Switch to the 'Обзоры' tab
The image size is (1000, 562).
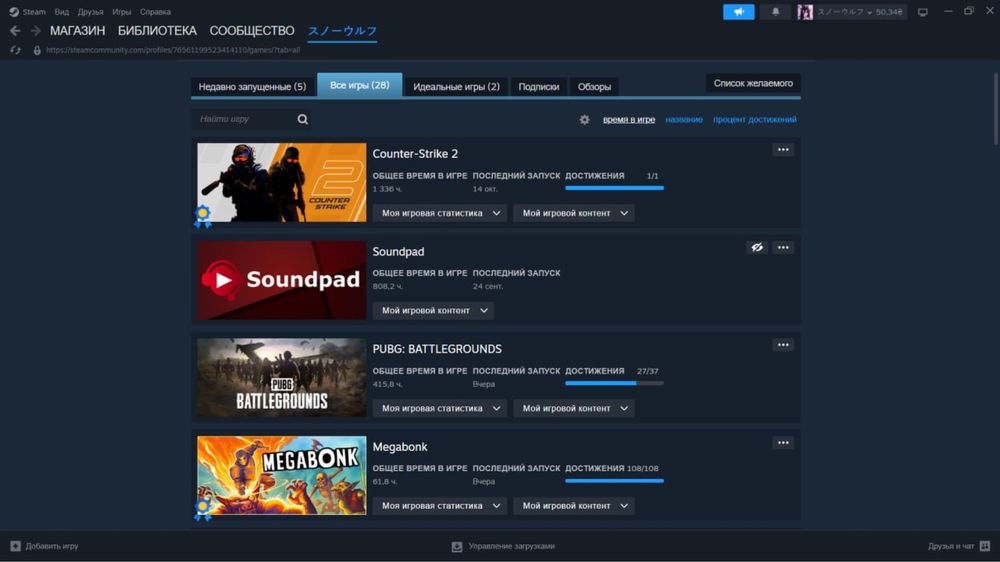(x=594, y=87)
